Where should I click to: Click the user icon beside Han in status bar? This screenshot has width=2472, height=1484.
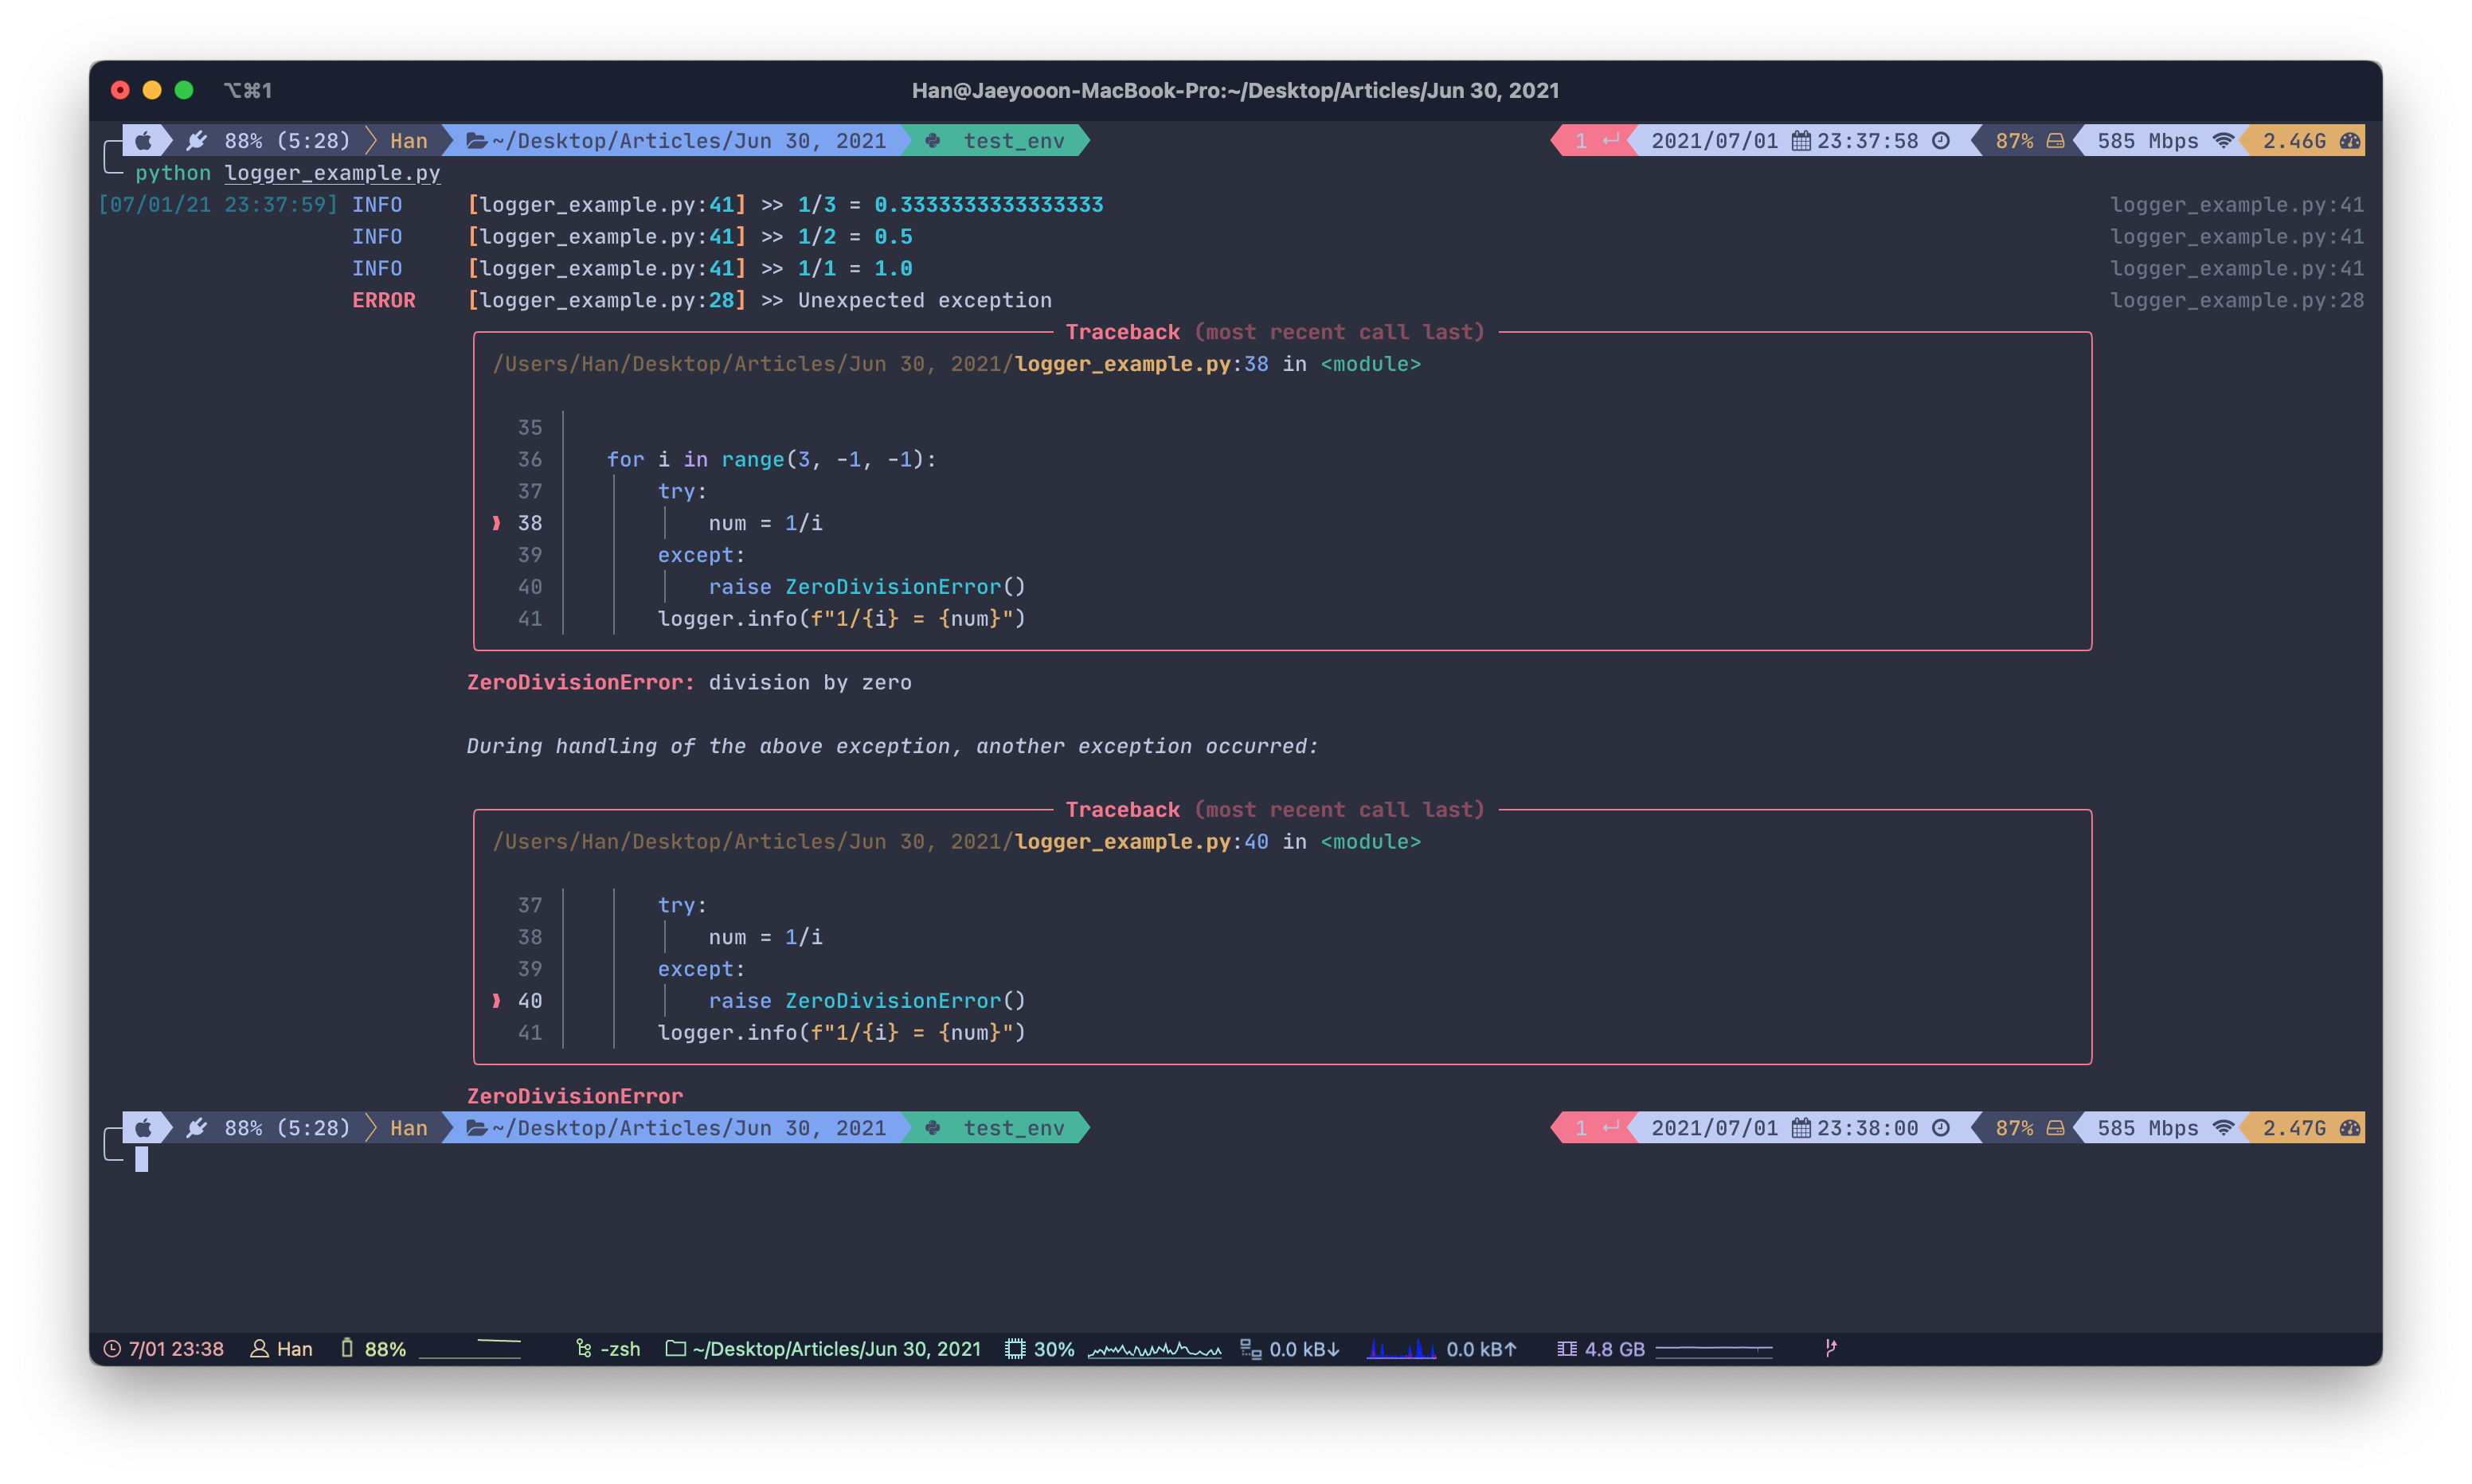pos(259,1349)
